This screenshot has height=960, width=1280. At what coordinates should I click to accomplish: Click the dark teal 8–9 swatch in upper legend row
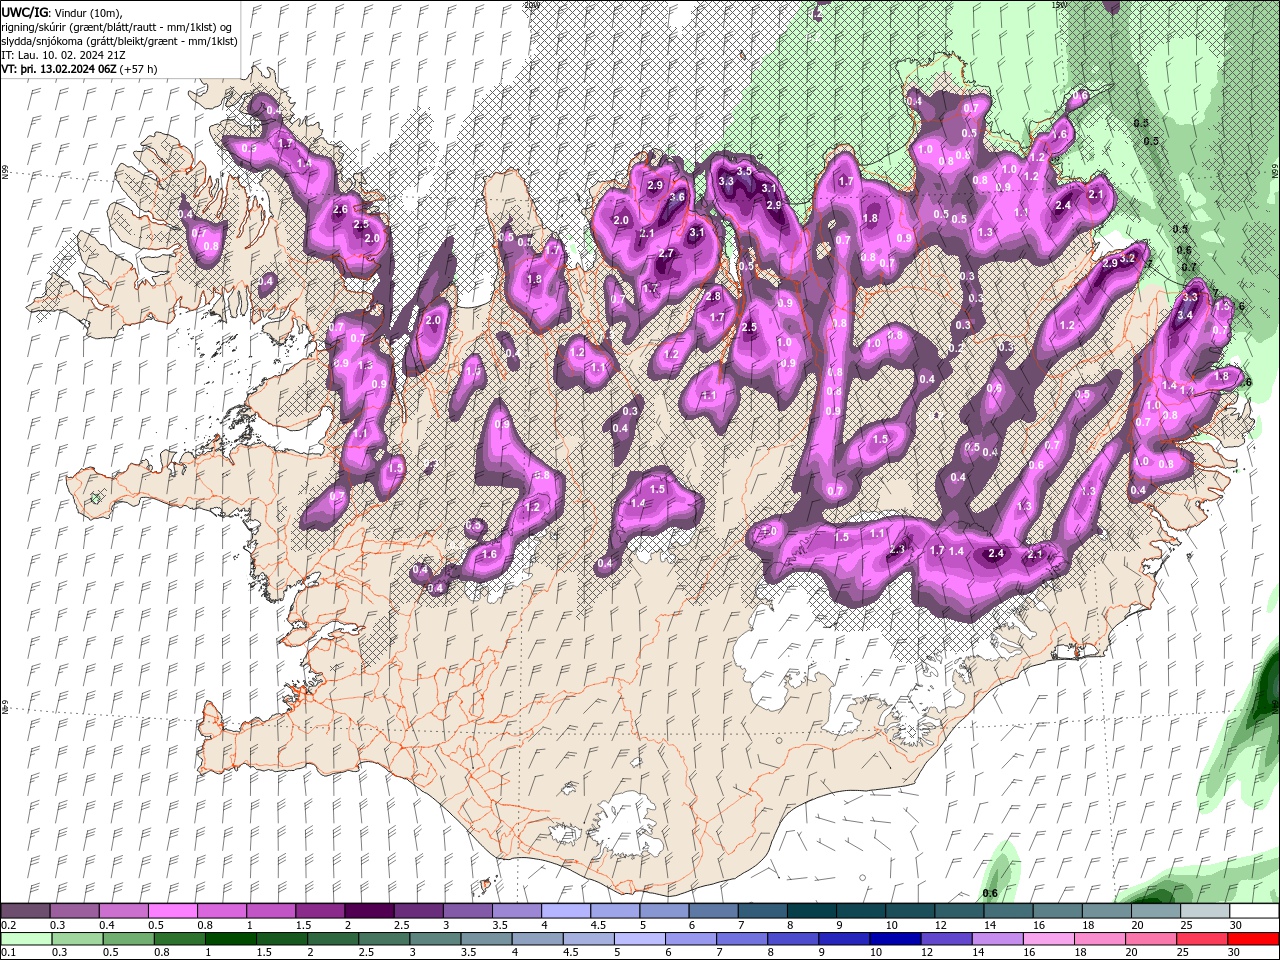tap(810, 911)
